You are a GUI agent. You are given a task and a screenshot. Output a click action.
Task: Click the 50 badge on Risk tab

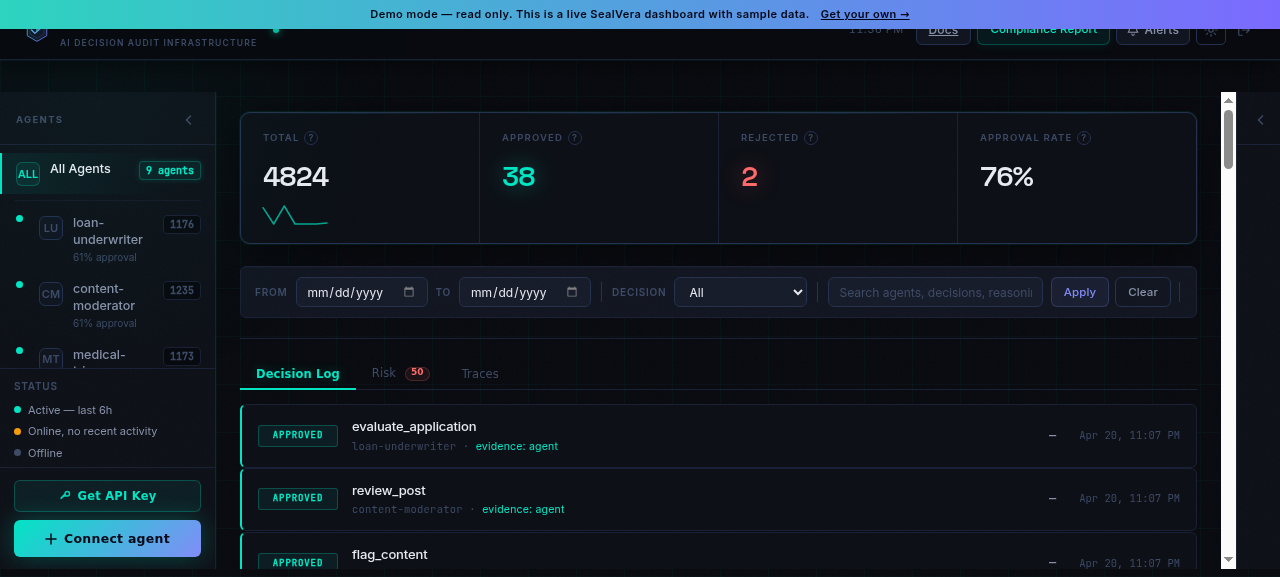point(417,373)
